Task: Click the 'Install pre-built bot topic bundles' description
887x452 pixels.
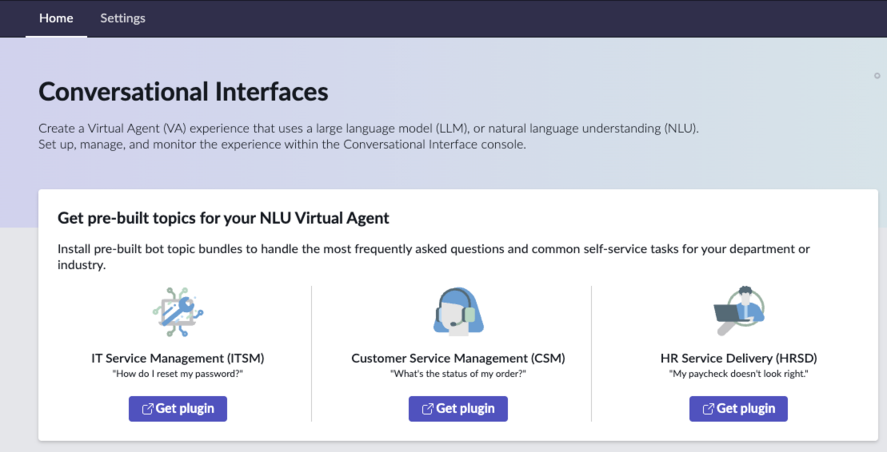Action: tap(434, 257)
